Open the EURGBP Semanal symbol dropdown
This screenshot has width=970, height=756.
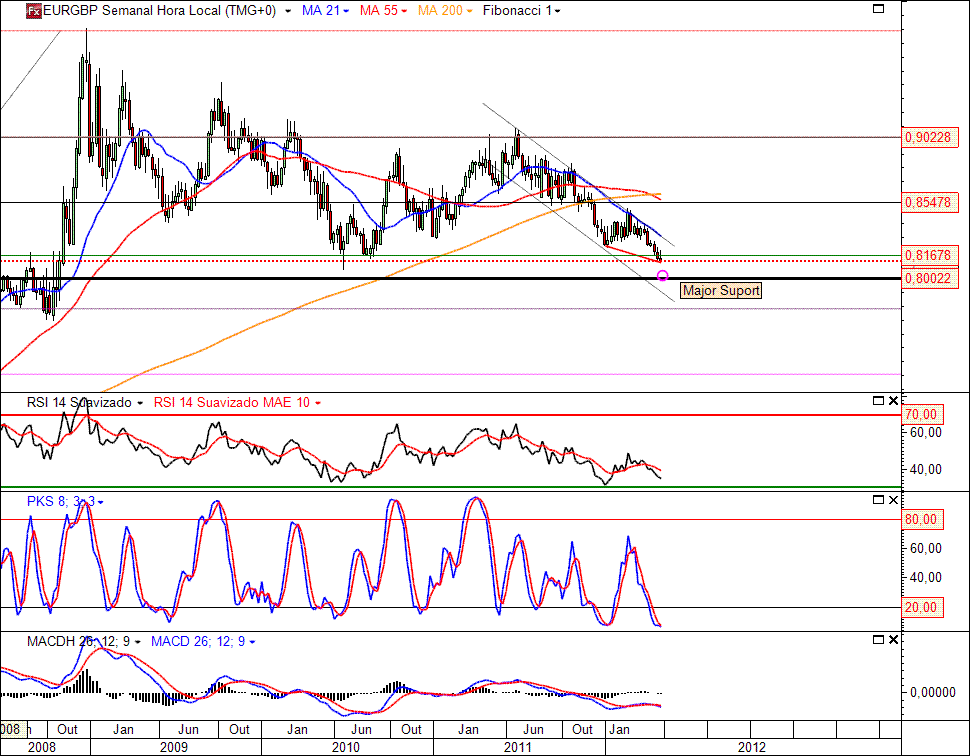pos(288,11)
